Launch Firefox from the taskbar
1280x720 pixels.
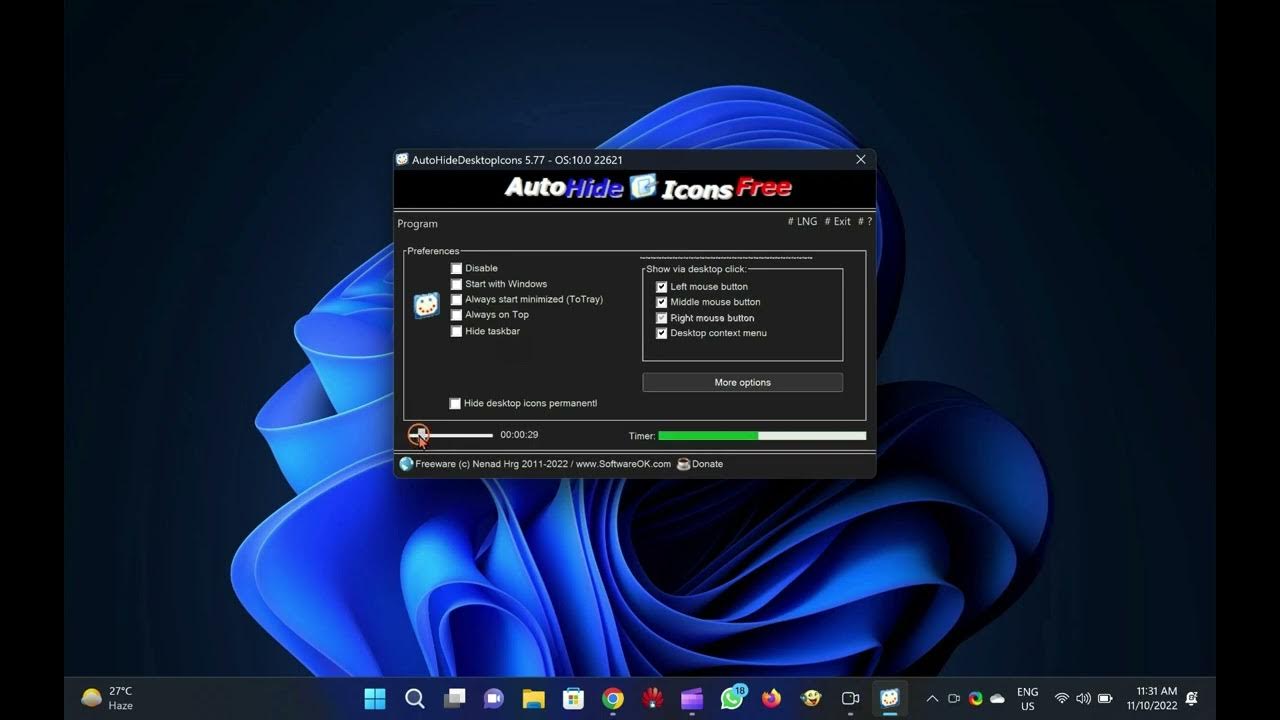point(771,698)
